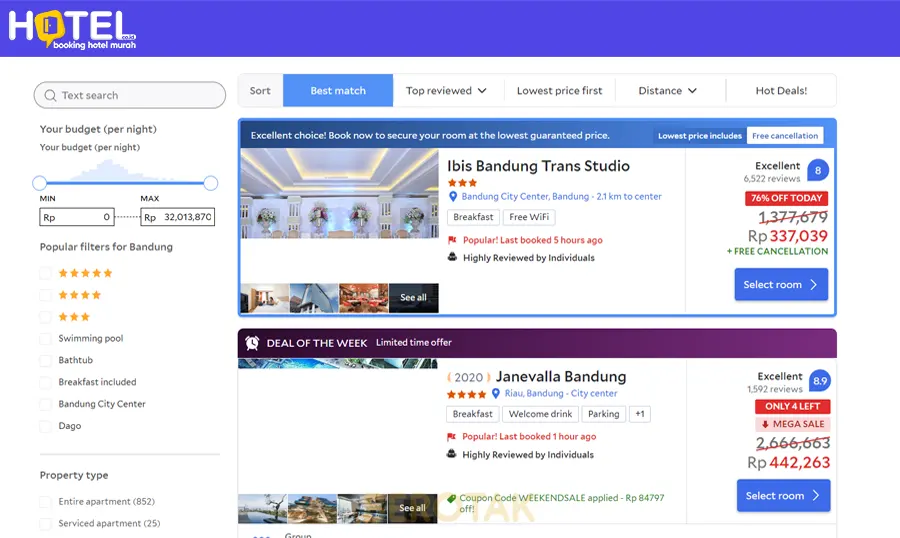
Task: Click the location pin next to Riau, Bandung
Action: (x=496, y=393)
